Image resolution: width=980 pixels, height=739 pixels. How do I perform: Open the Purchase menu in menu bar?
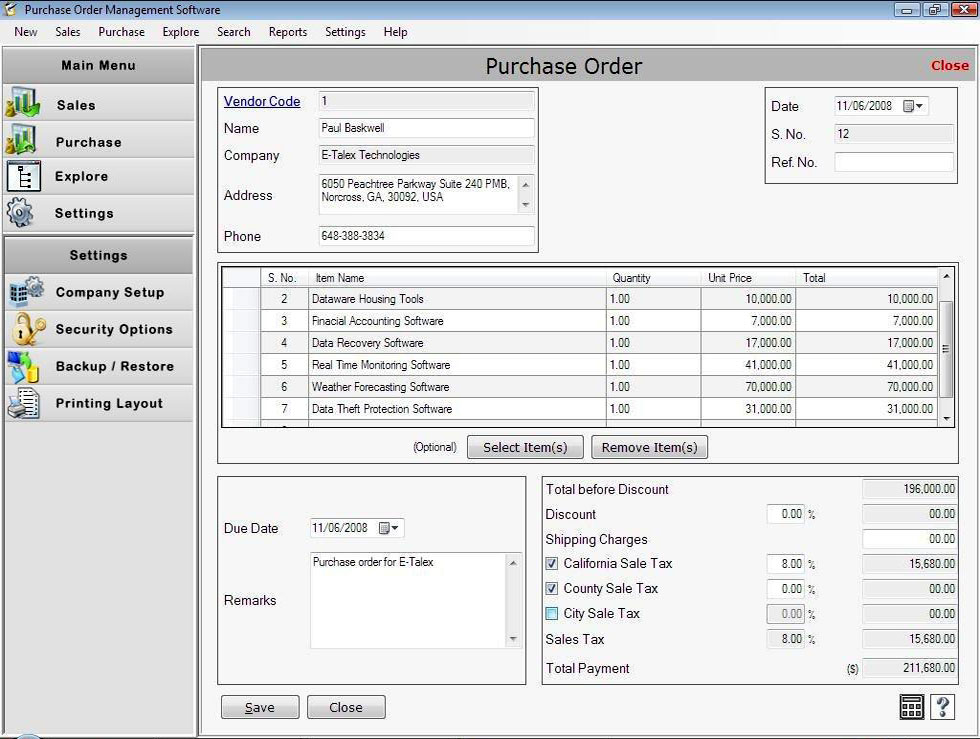pyautogui.click(x=121, y=32)
